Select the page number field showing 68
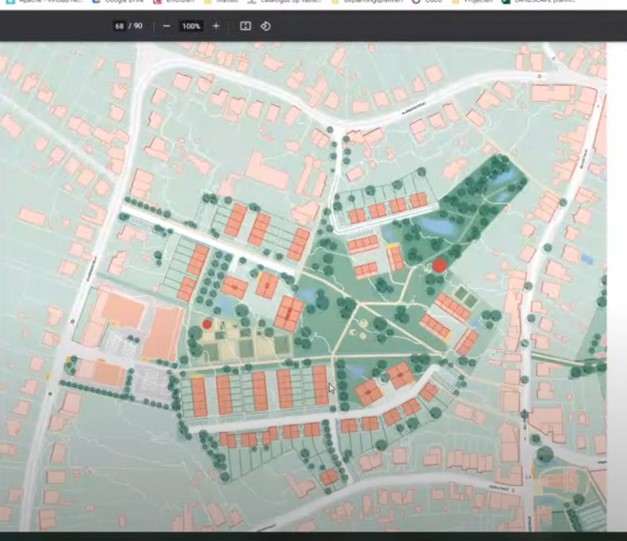627x541 pixels. click(122, 26)
